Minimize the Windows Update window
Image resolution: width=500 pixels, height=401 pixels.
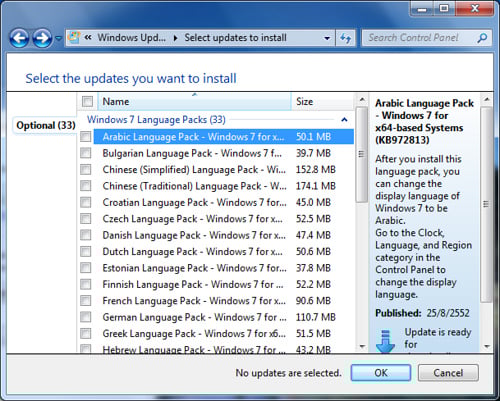(x=422, y=9)
